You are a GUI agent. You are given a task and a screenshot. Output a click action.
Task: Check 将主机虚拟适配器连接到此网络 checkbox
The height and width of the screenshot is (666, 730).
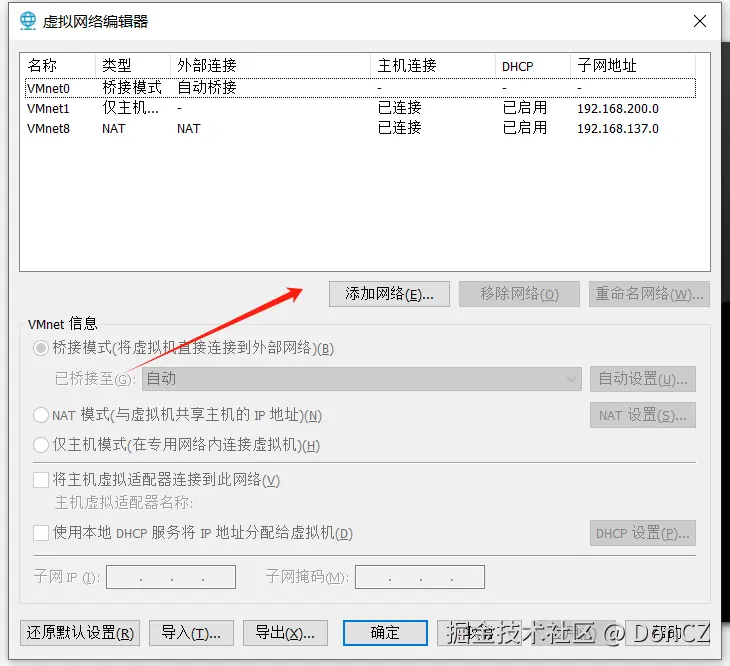tap(41, 480)
